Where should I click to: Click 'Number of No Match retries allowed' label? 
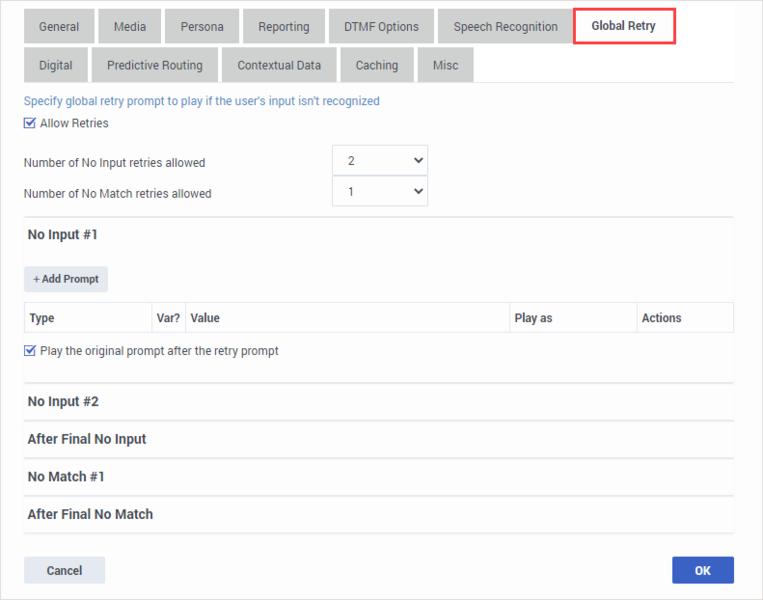[x=117, y=194]
